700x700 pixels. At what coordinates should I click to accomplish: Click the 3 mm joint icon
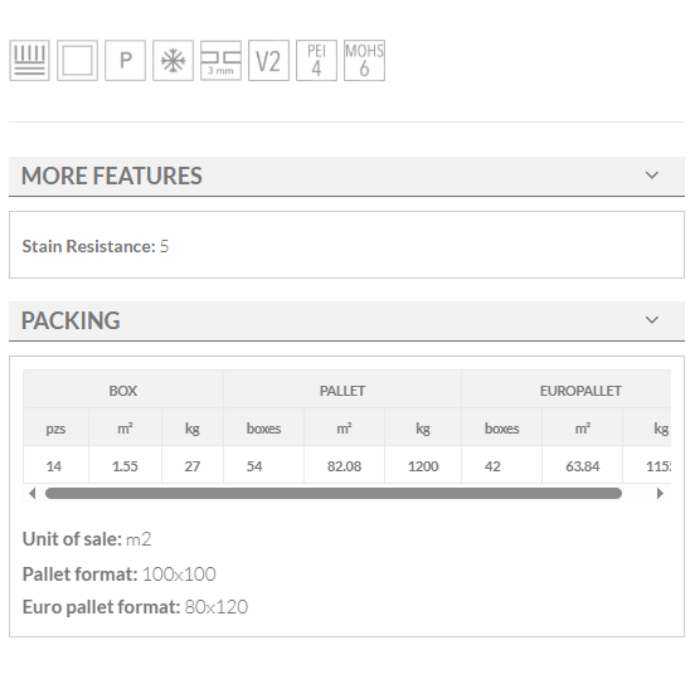[219, 60]
